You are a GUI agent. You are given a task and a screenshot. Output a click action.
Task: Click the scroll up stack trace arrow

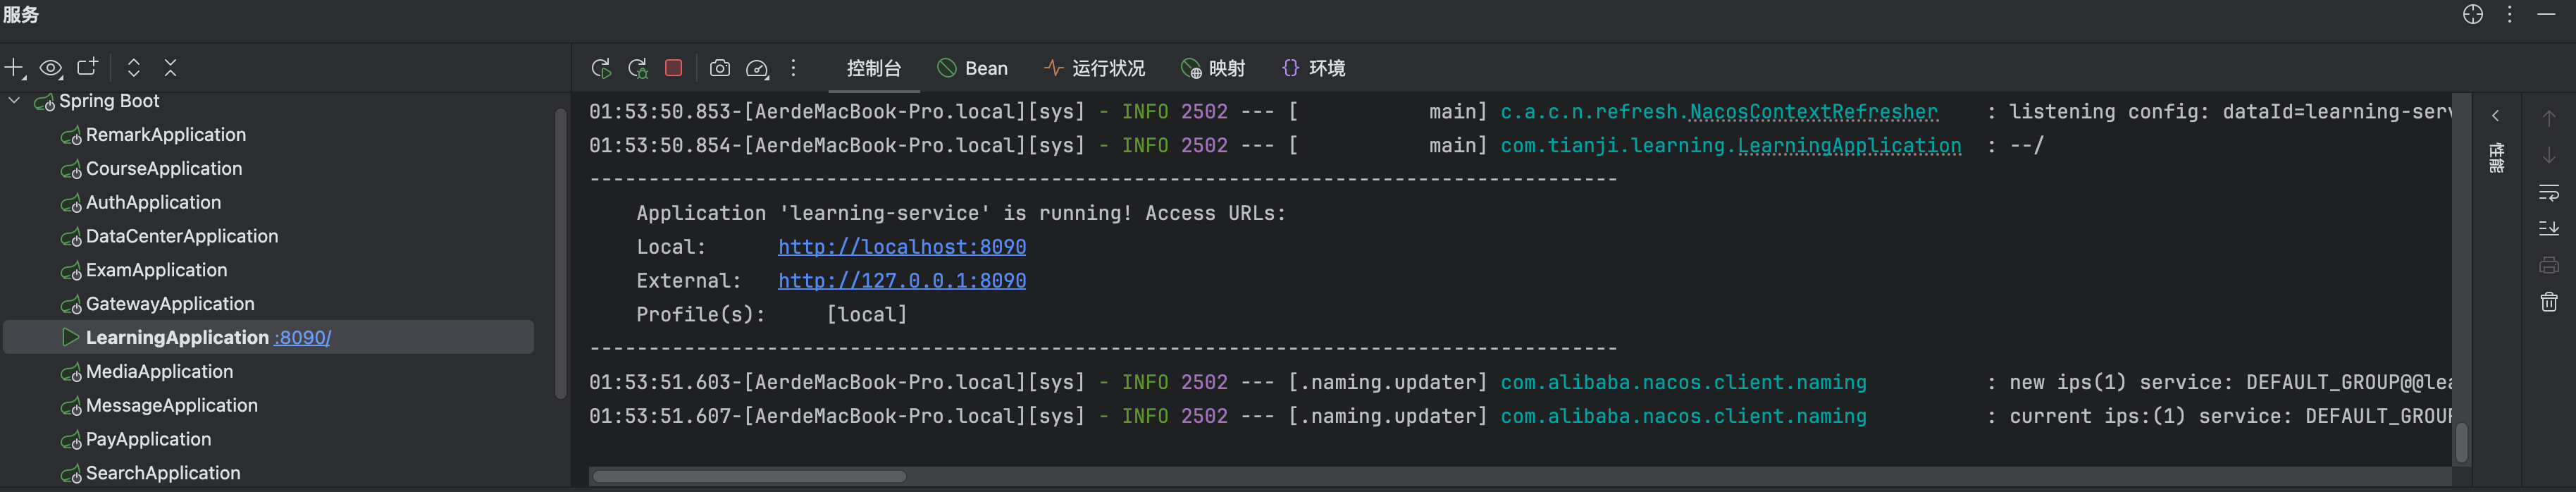tap(2549, 118)
